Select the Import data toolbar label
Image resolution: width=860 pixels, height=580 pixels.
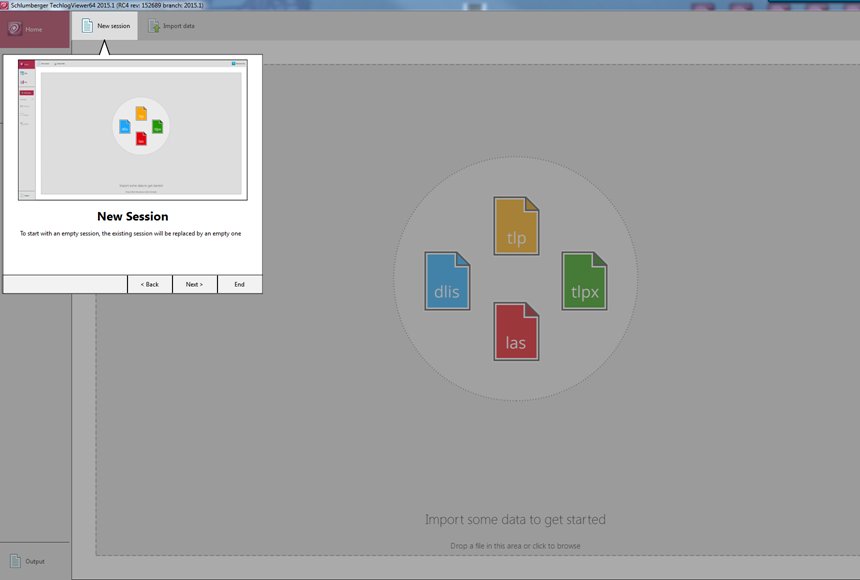pos(178,26)
